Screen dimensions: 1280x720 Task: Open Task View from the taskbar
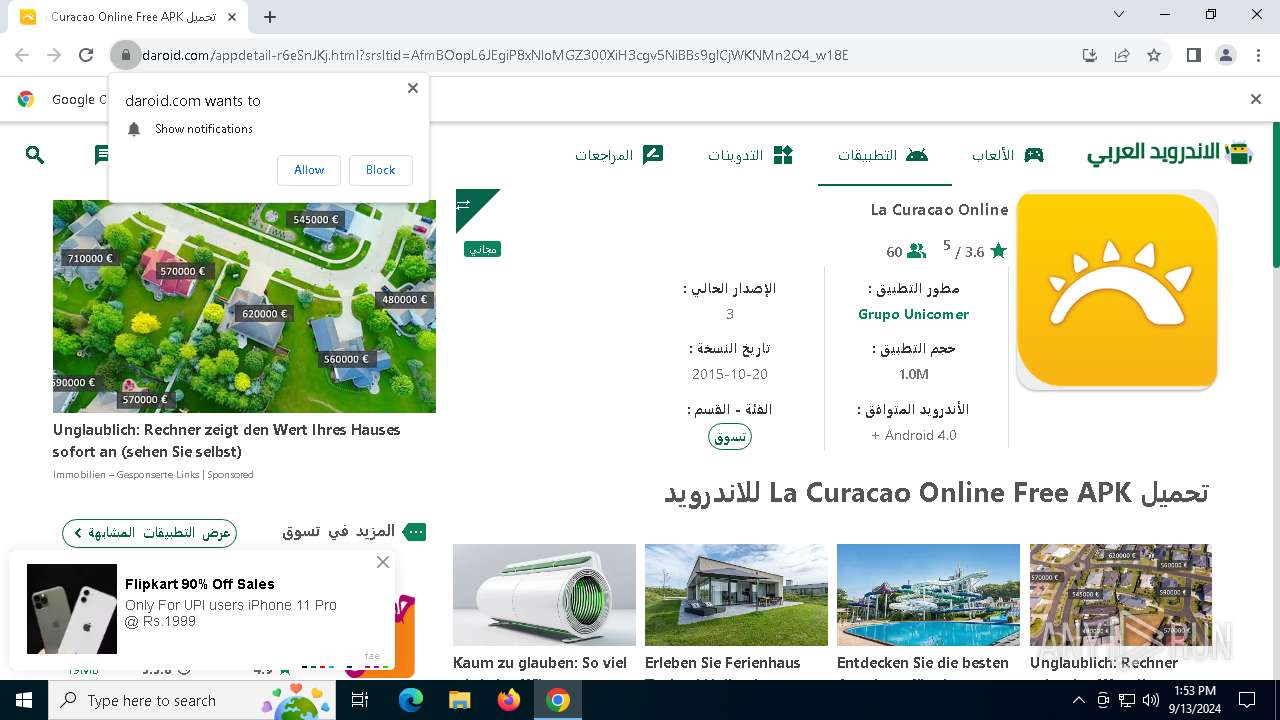[360, 700]
